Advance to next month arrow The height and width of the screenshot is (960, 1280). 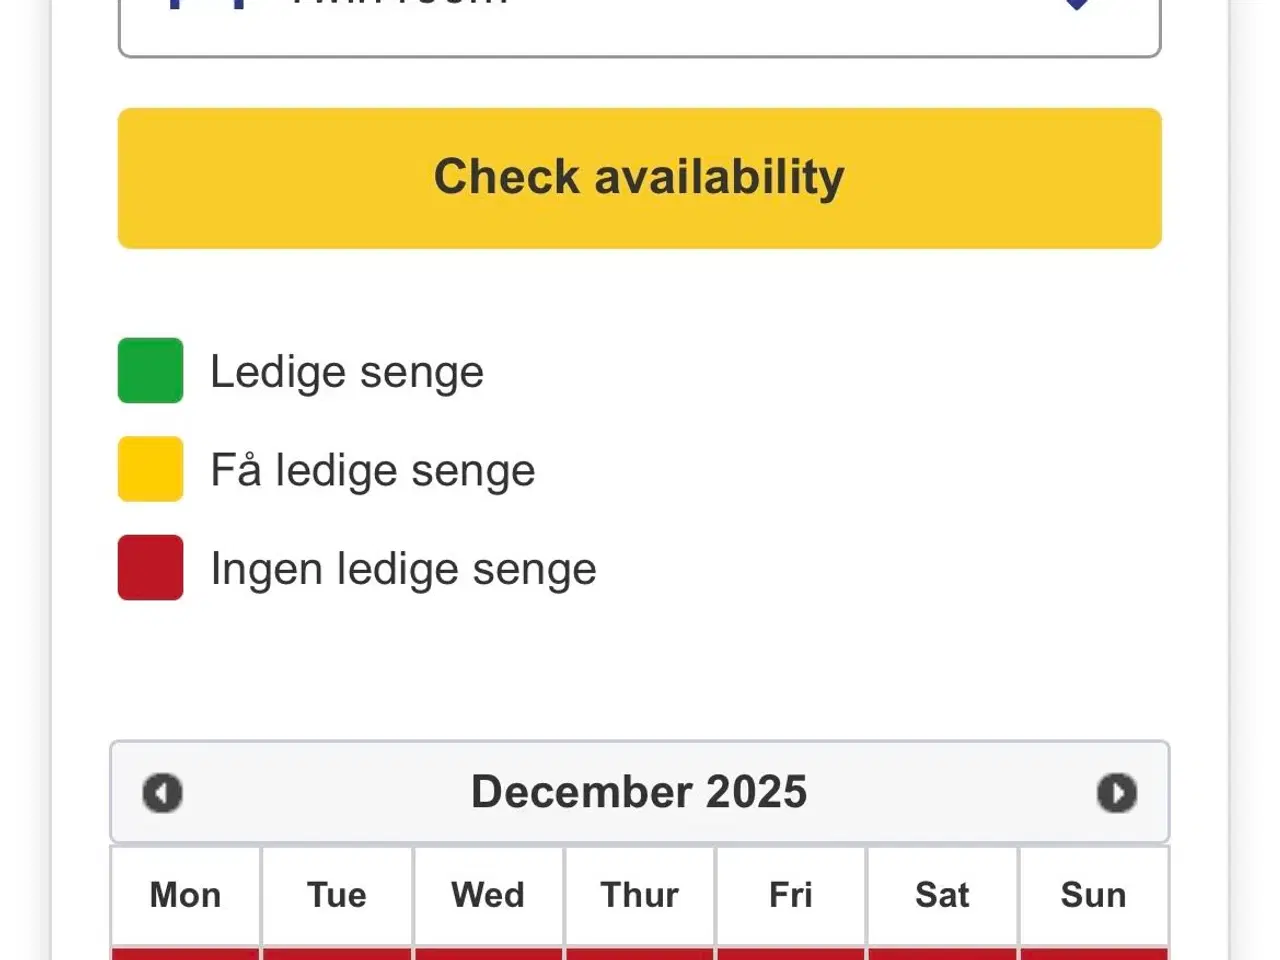[1116, 793]
